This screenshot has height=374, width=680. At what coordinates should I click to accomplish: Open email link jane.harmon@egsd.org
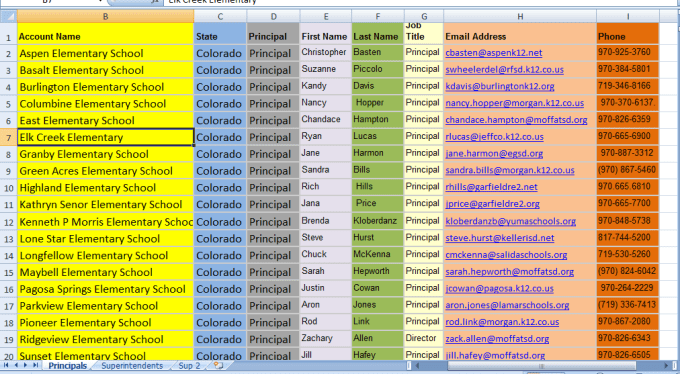point(494,154)
